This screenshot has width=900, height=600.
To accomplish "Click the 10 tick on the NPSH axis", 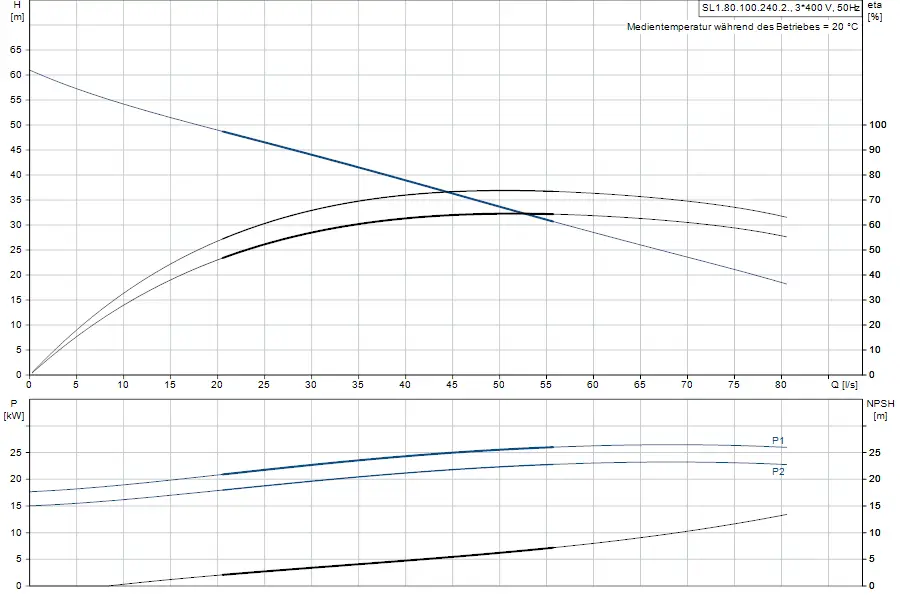I will (875, 532).
